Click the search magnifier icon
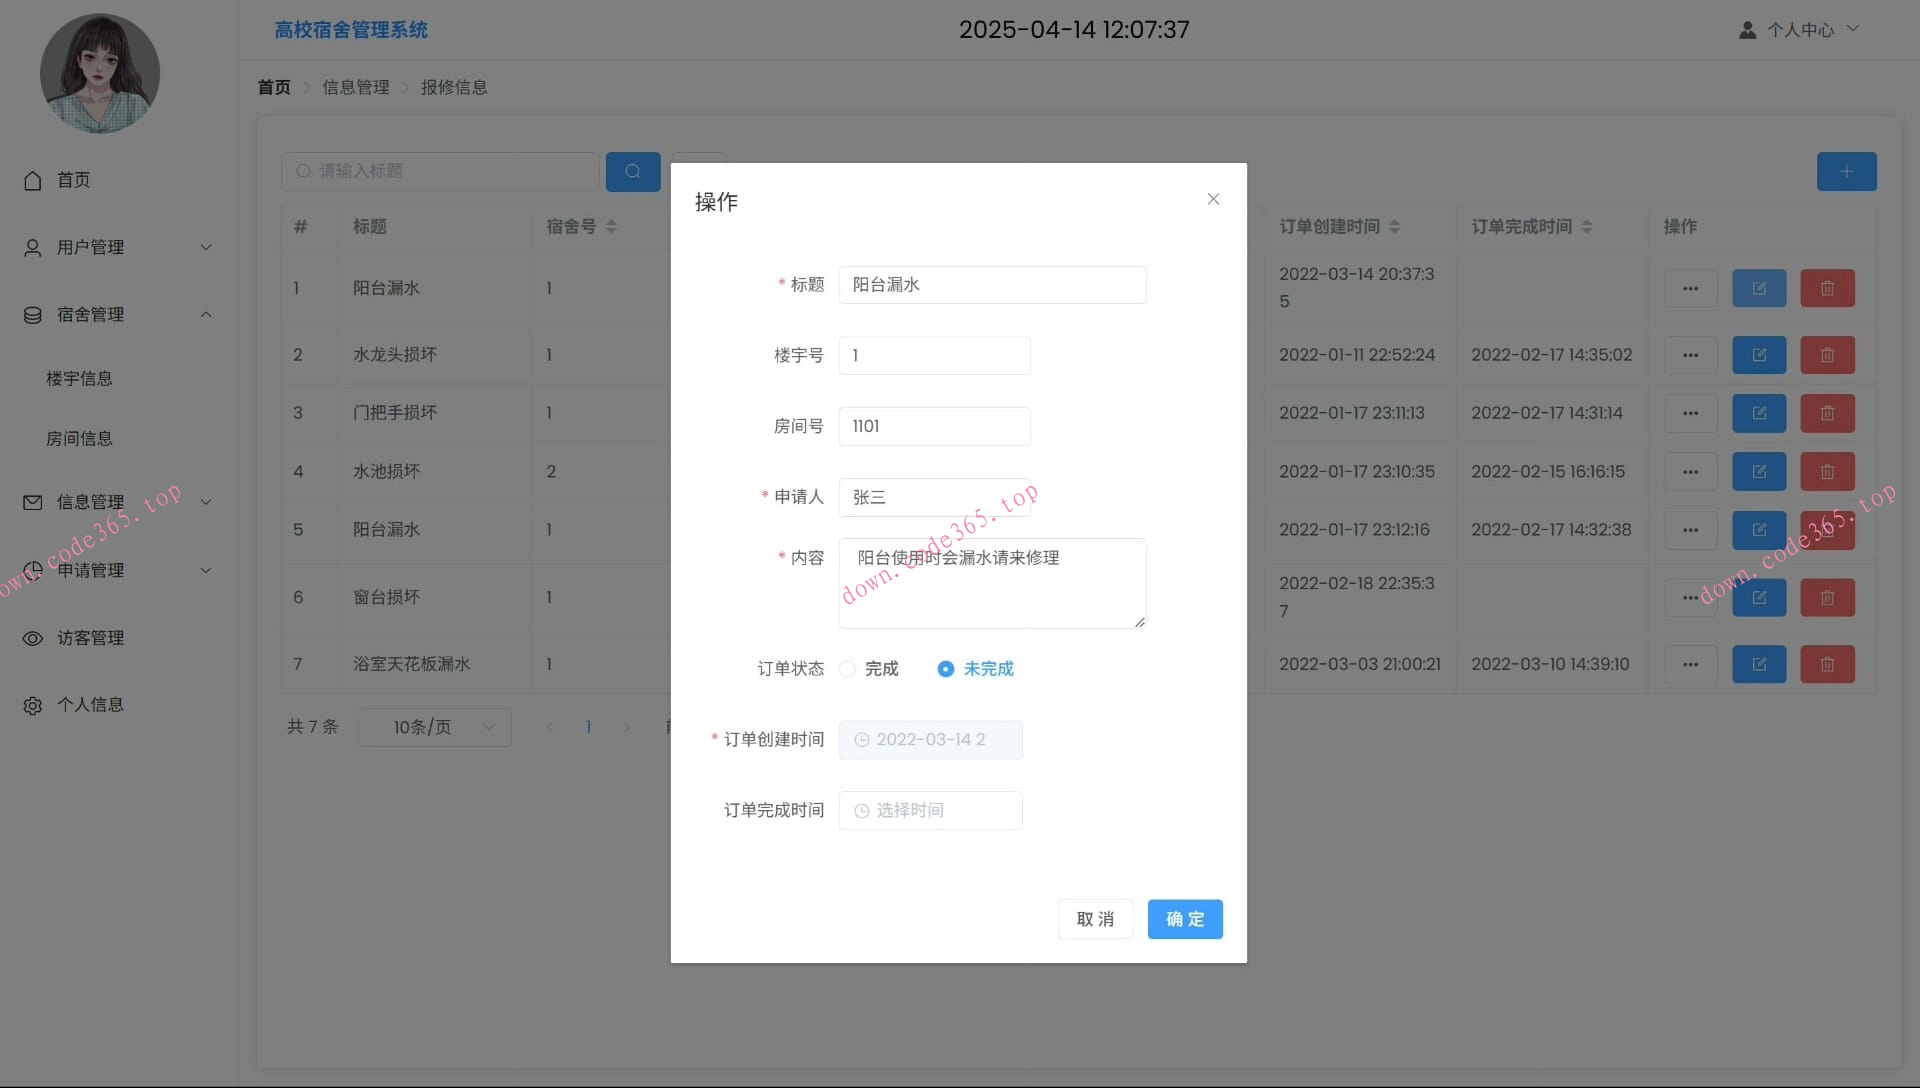This screenshot has width=1920, height=1088. [x=632, y=171]
